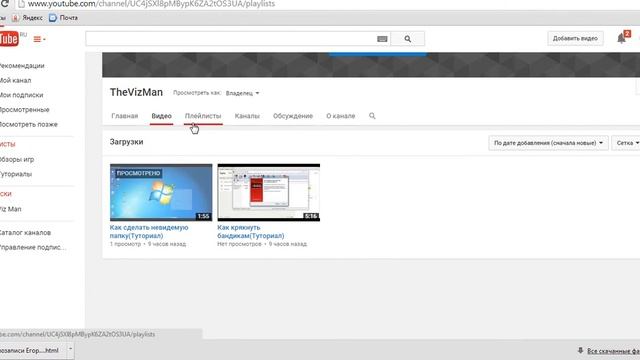Open the Windows desktop video thumbnail
Screen dimensions: 640x360
pos(161,192)
